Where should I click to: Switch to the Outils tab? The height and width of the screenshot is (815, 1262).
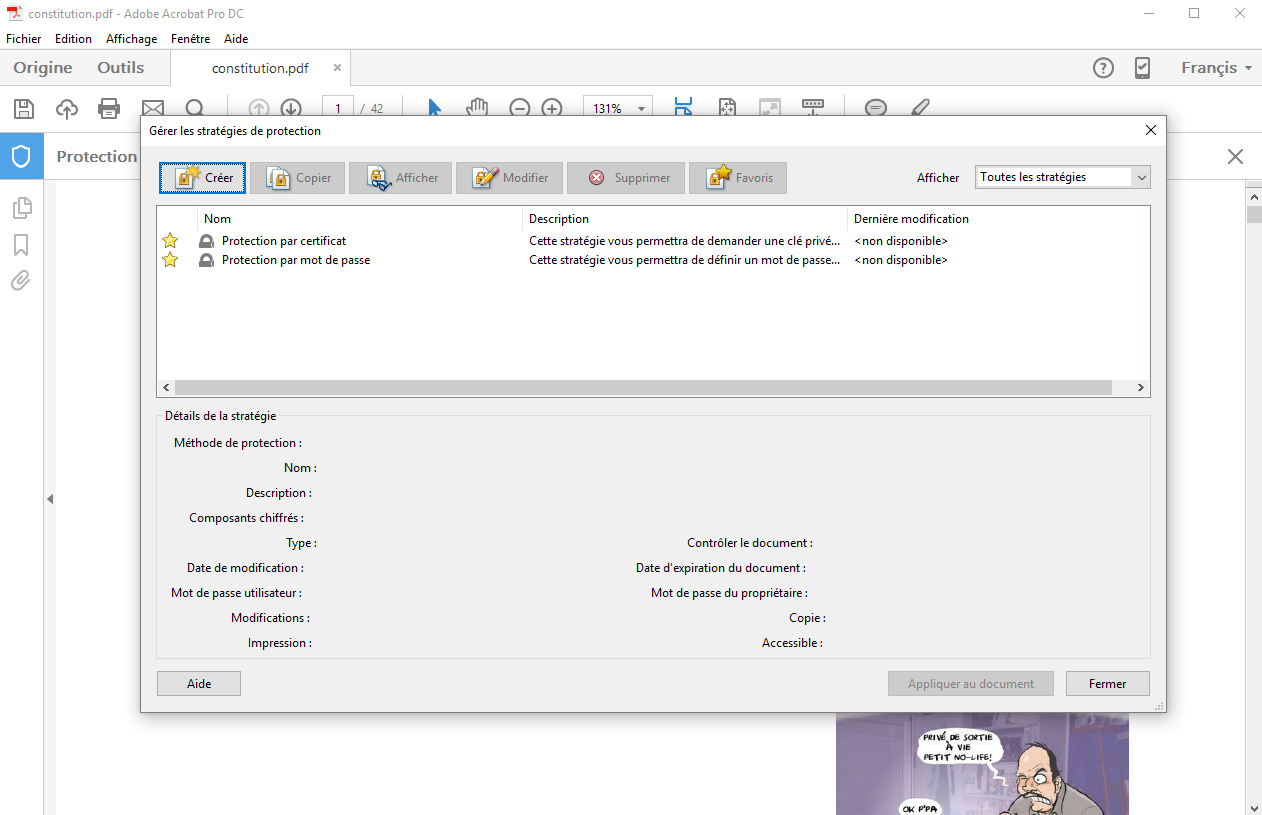pyautogui.click(x=120, y=68)
